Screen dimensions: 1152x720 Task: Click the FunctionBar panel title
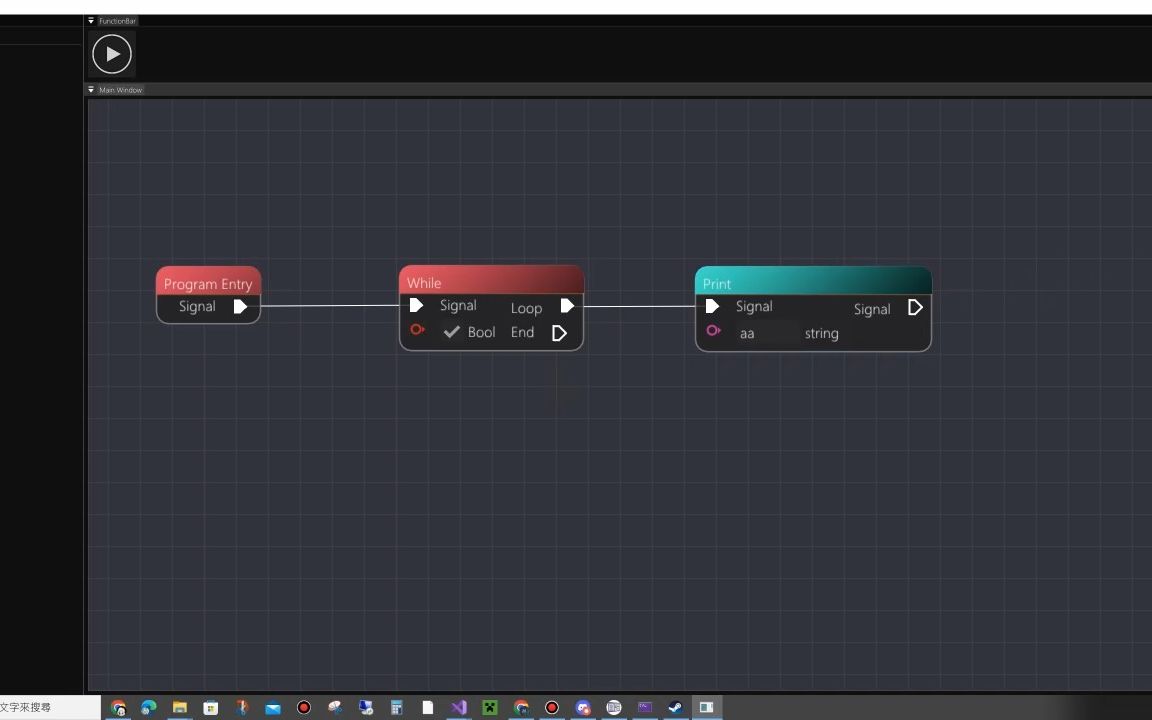[118, 21]
